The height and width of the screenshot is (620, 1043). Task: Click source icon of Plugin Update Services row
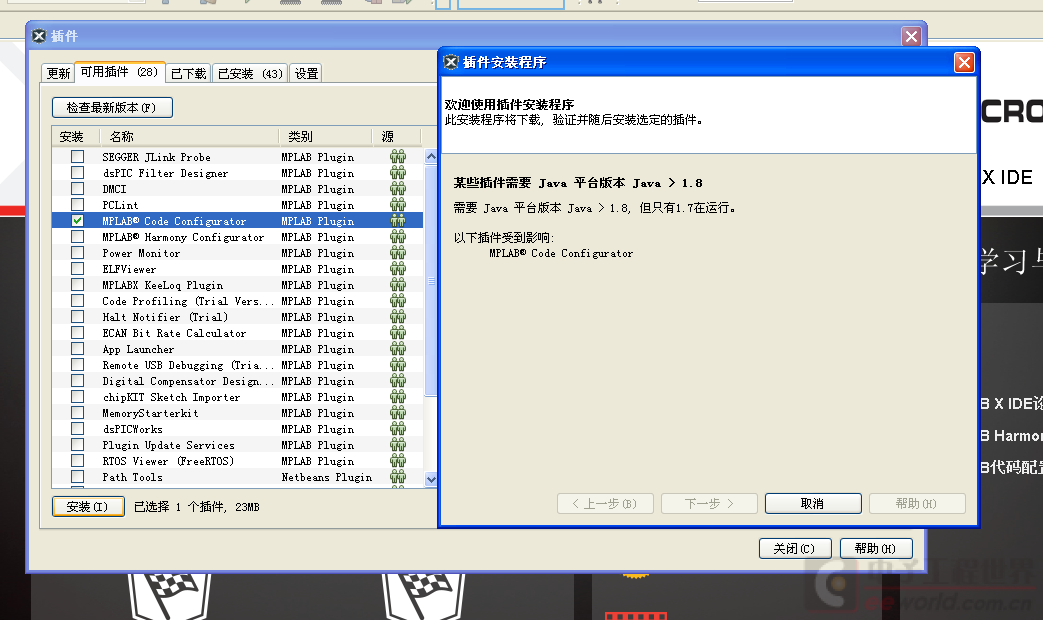point(398,444)
